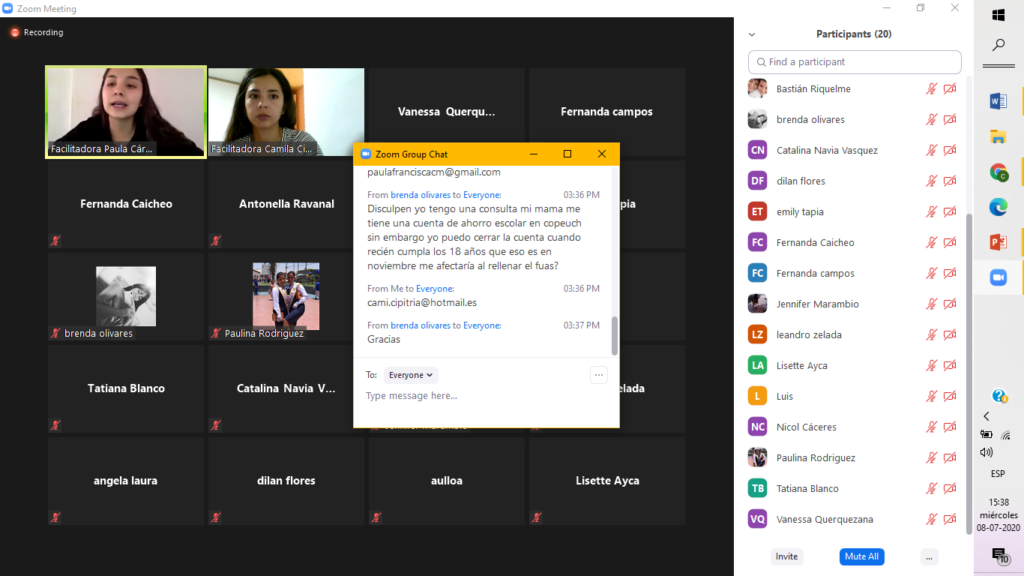Click the Zoom Group Chat window icon
This screenshot has width=1024, height=576.
(365, 154)
